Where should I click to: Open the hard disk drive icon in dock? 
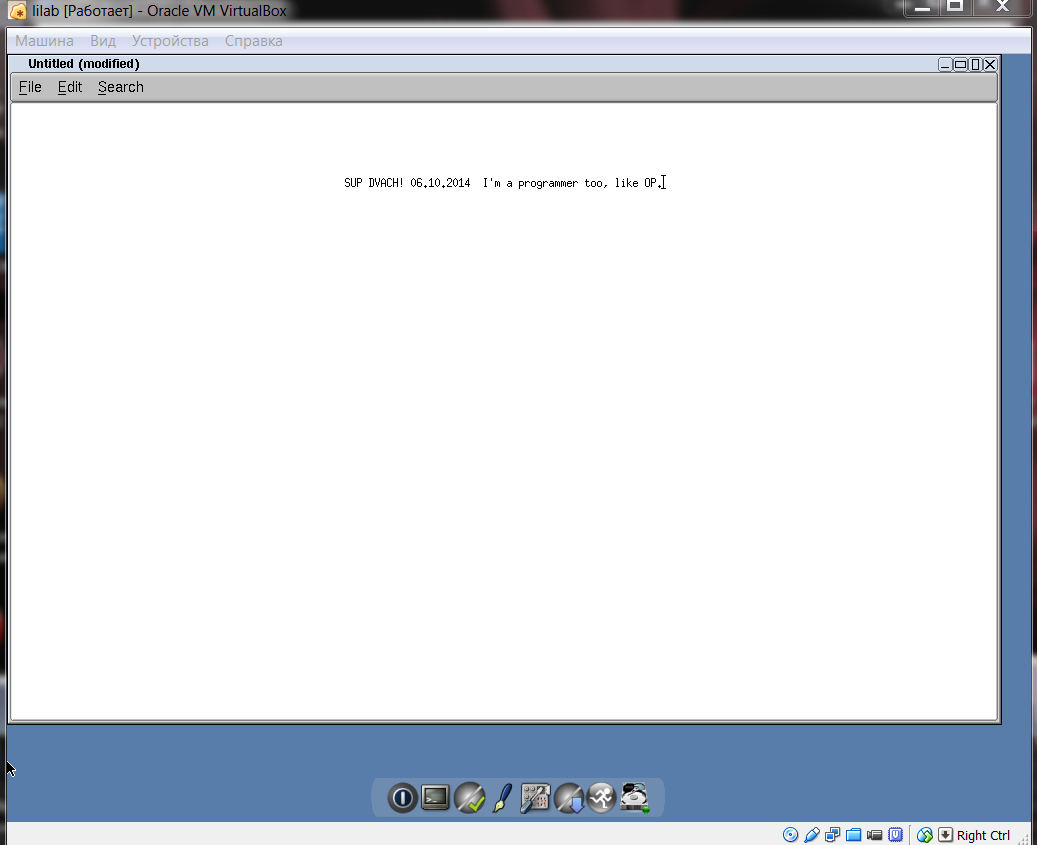click(635, 798)
